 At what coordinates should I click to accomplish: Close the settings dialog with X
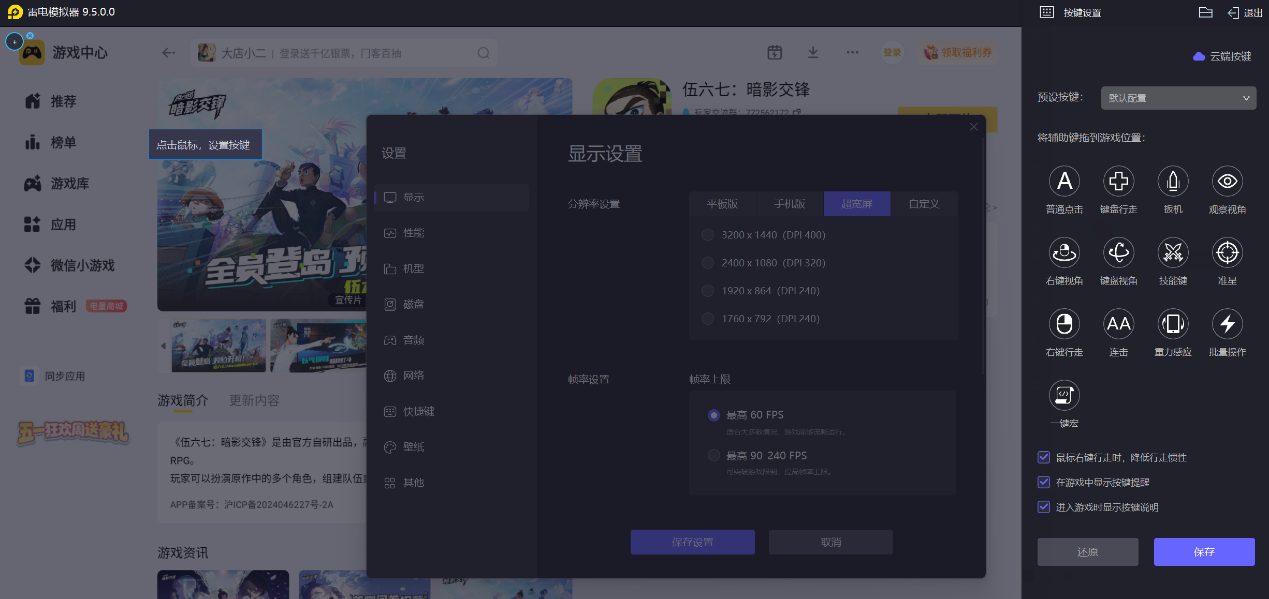coord(974,127)
